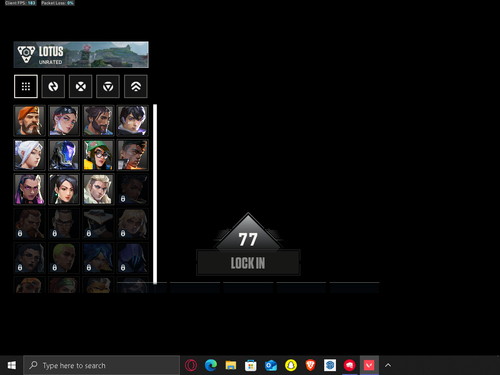Filter agents by the double-chevron role icon
Image resolution: width=500 pixels, height=375 pixels.
tap(136, 86)
